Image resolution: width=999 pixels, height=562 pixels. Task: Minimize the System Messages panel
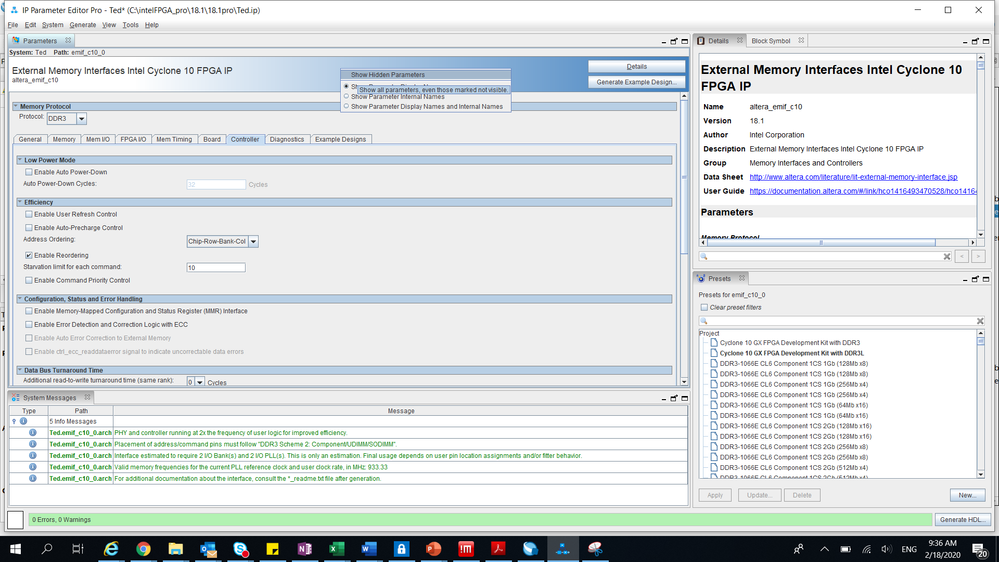(663, 398)
